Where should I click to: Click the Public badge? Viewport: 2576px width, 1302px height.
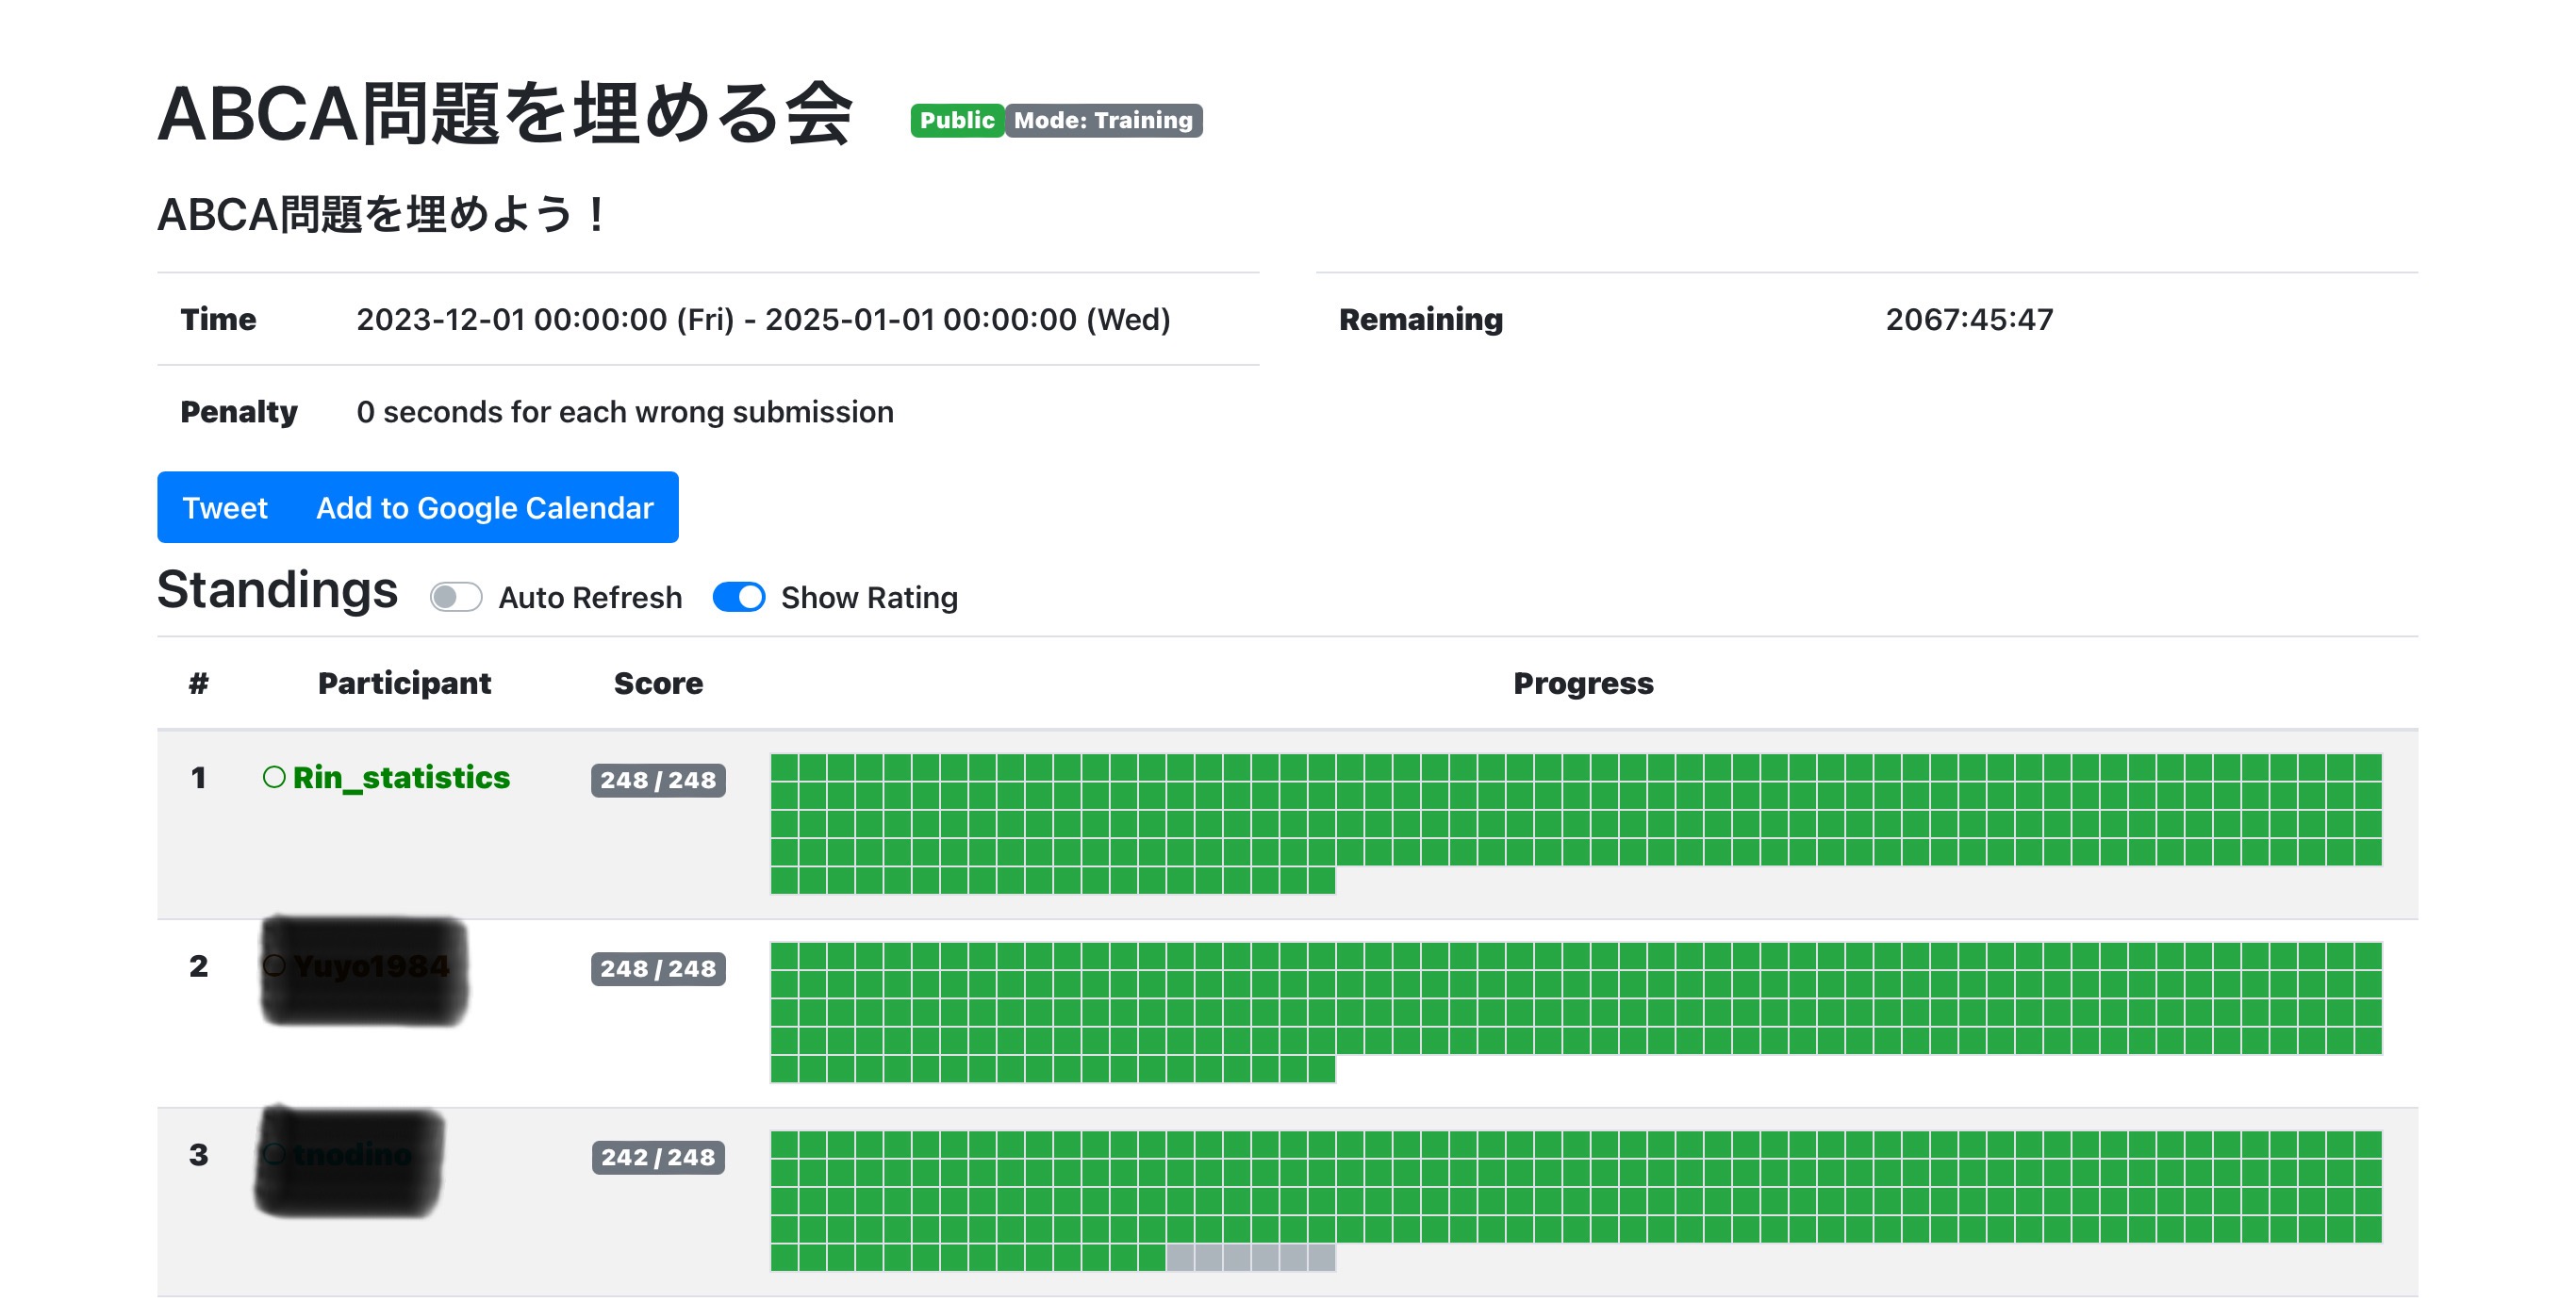click(956, 120)
